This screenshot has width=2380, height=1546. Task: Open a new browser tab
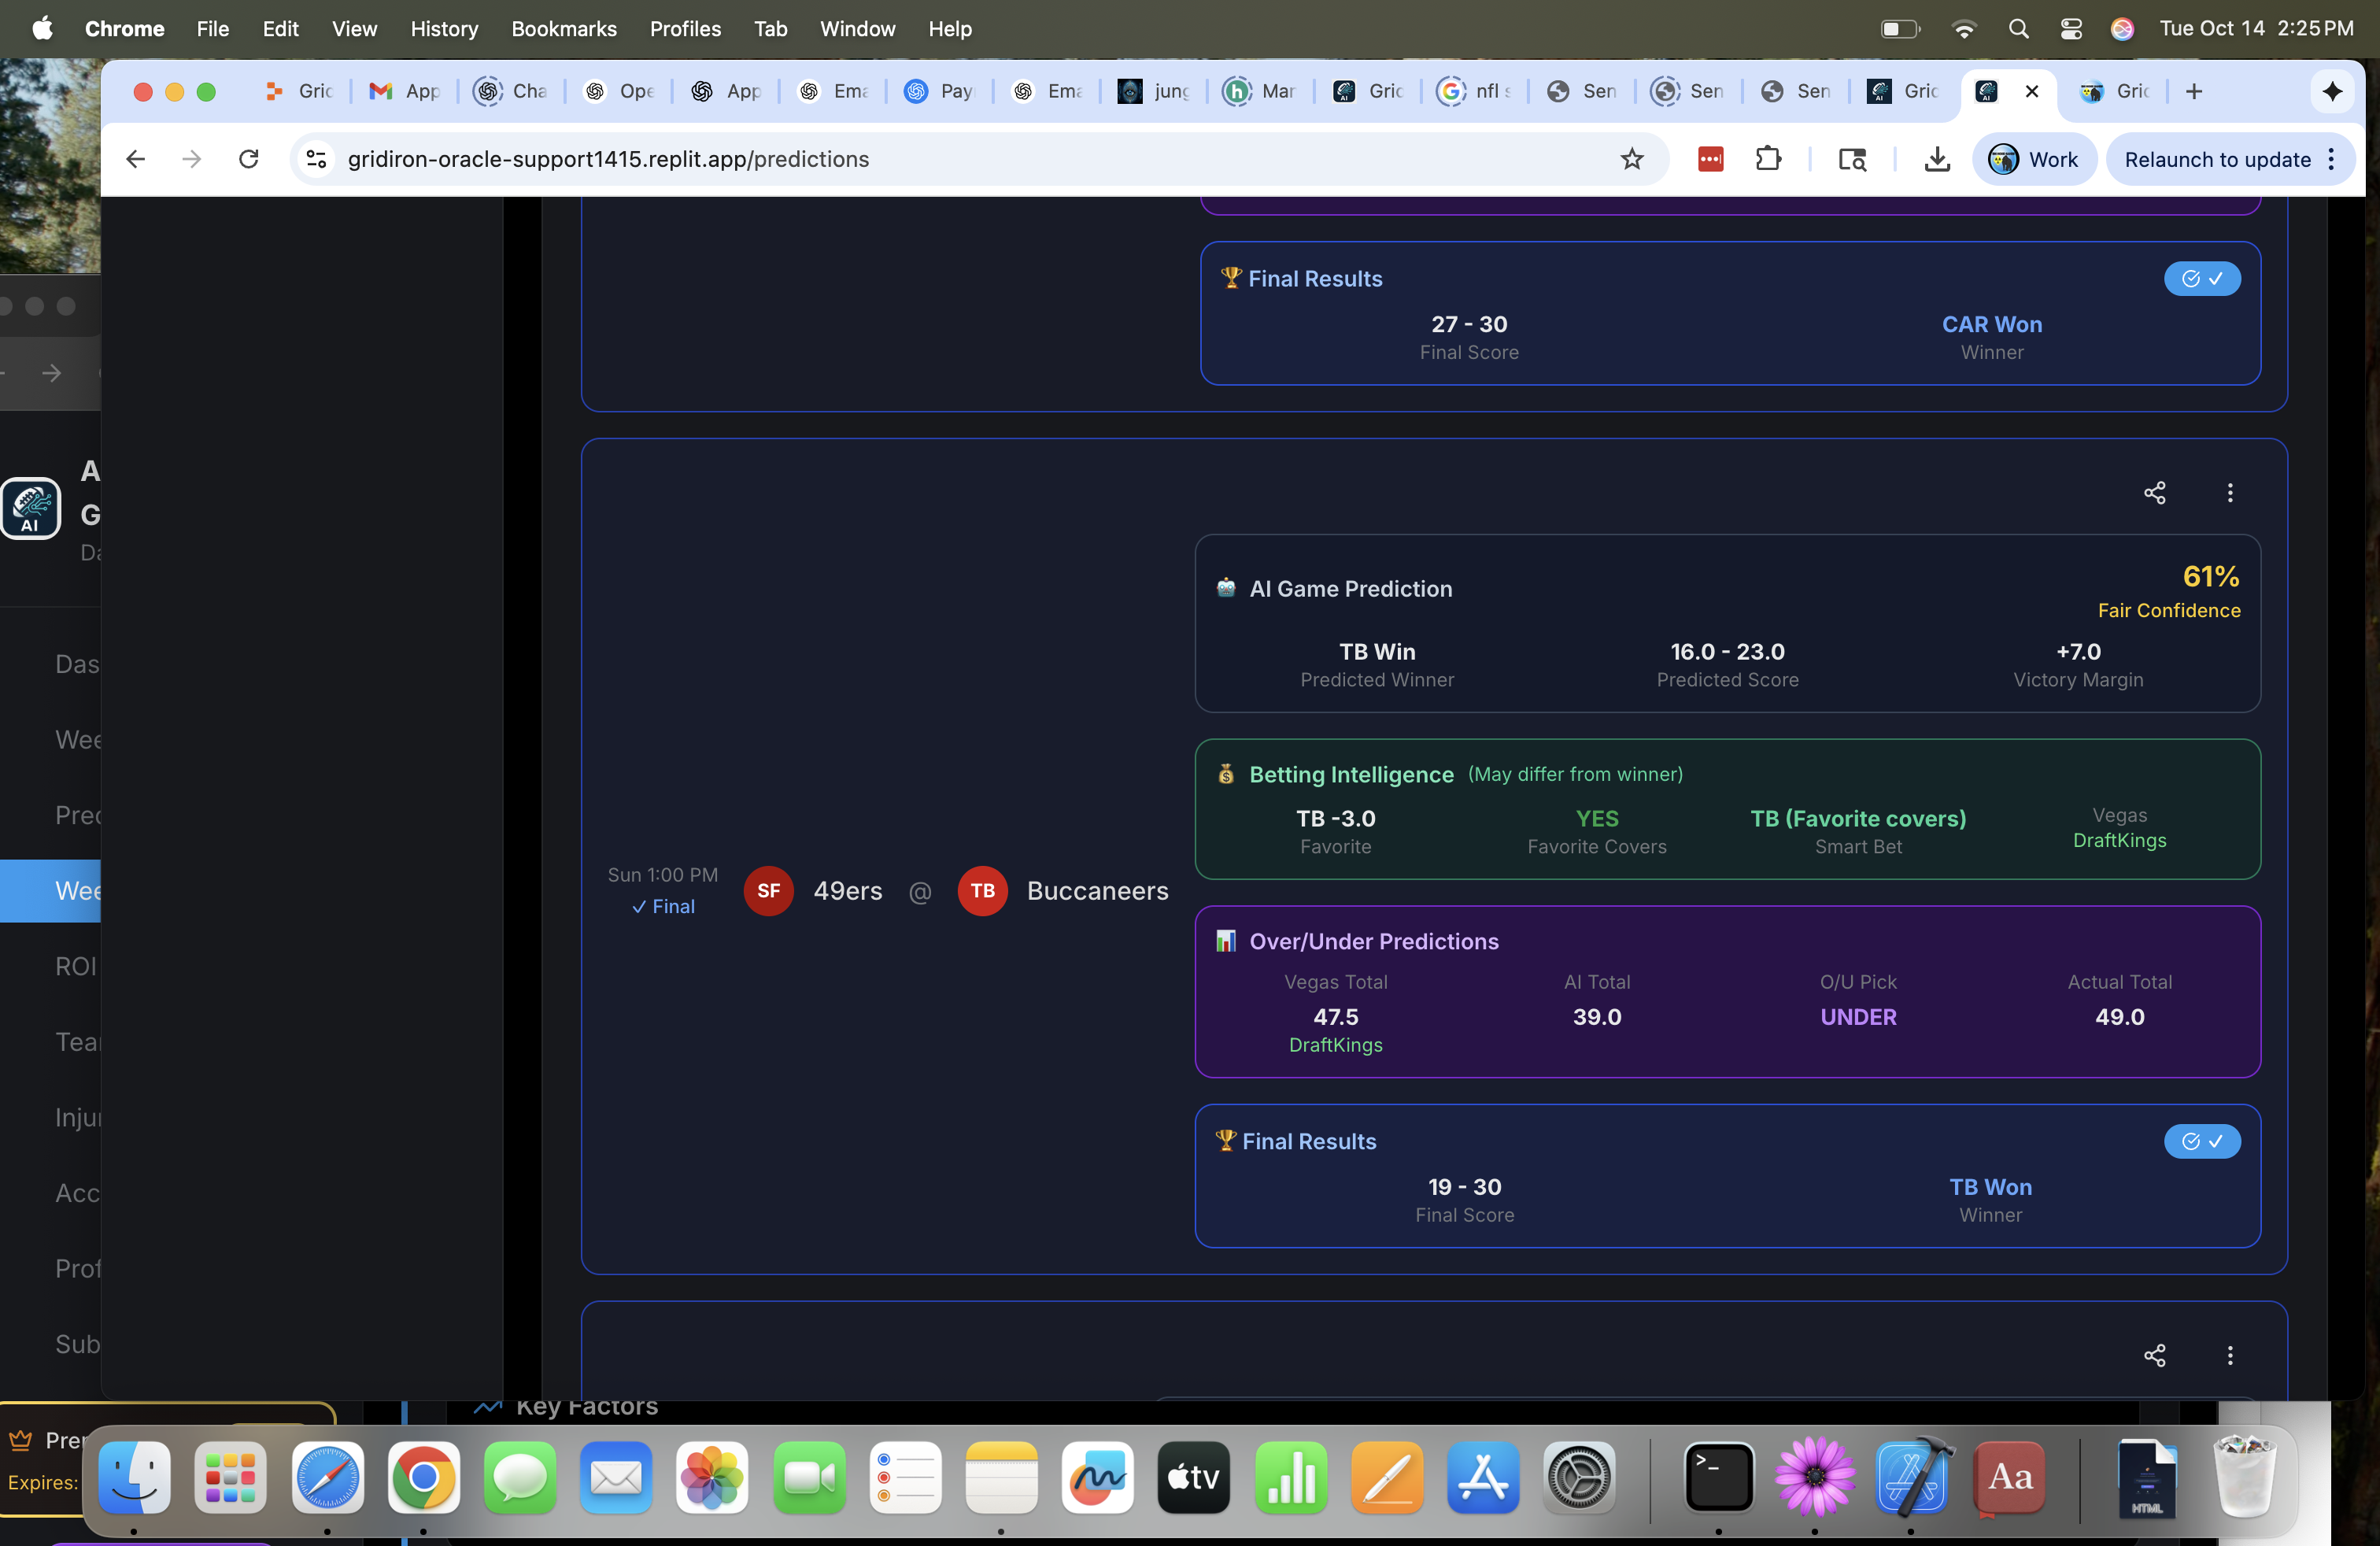pos(2193,91)
